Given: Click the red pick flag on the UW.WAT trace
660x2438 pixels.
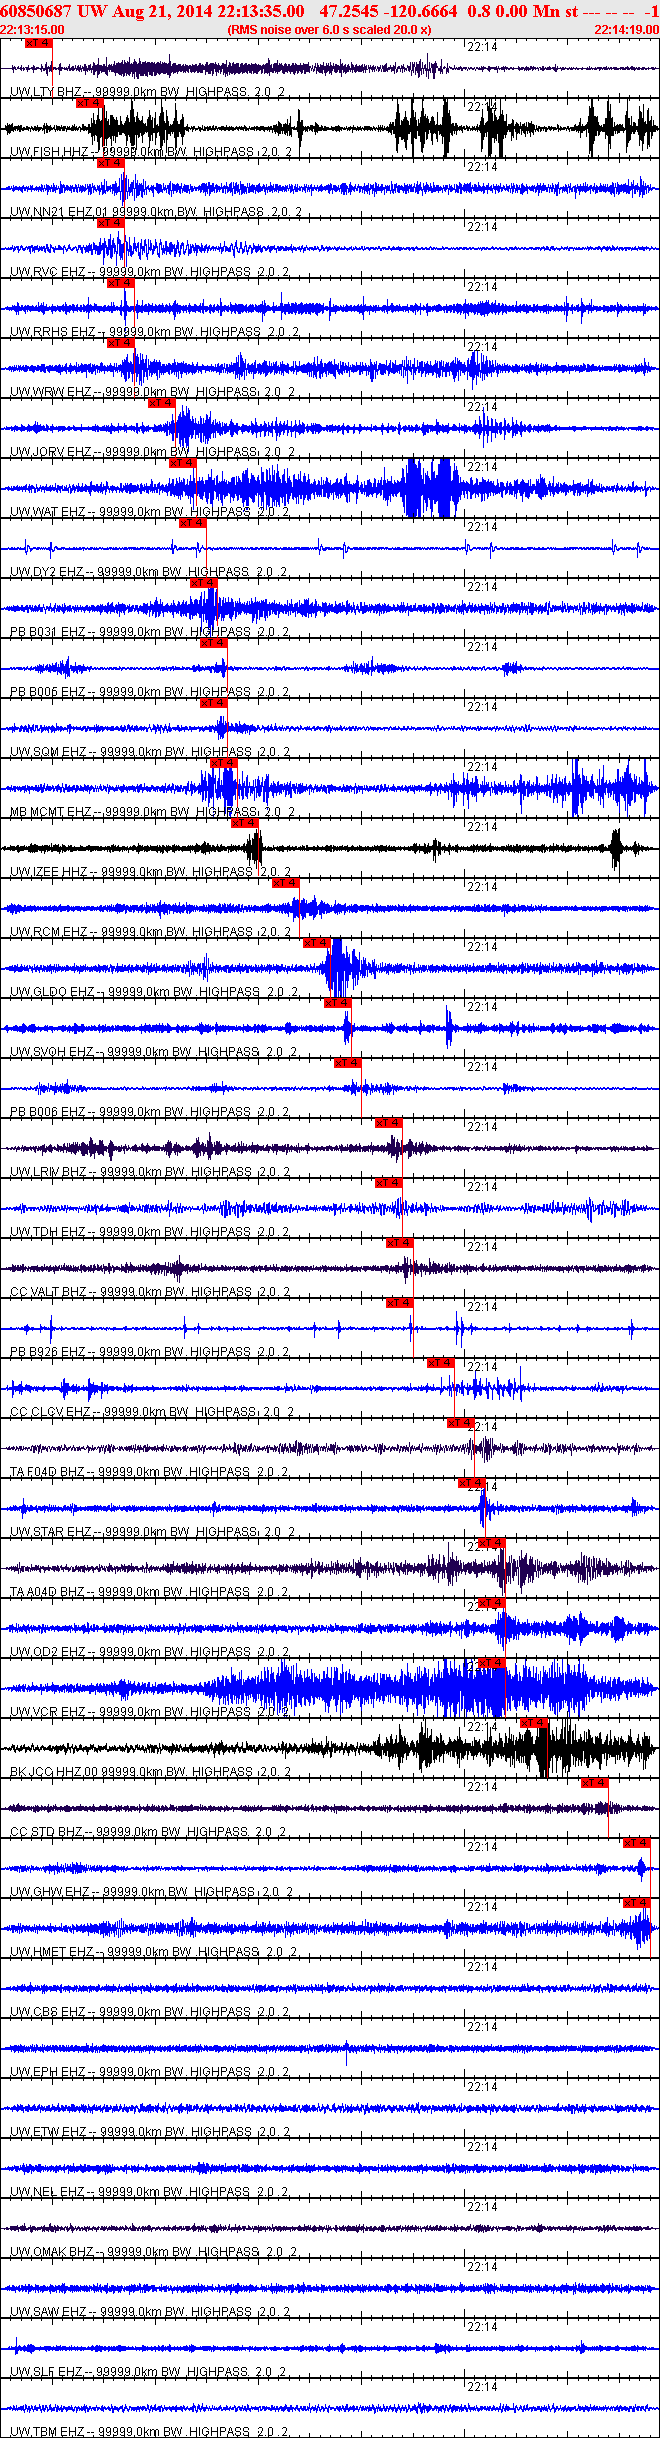Looking at the screenshot, I should 182,463.
